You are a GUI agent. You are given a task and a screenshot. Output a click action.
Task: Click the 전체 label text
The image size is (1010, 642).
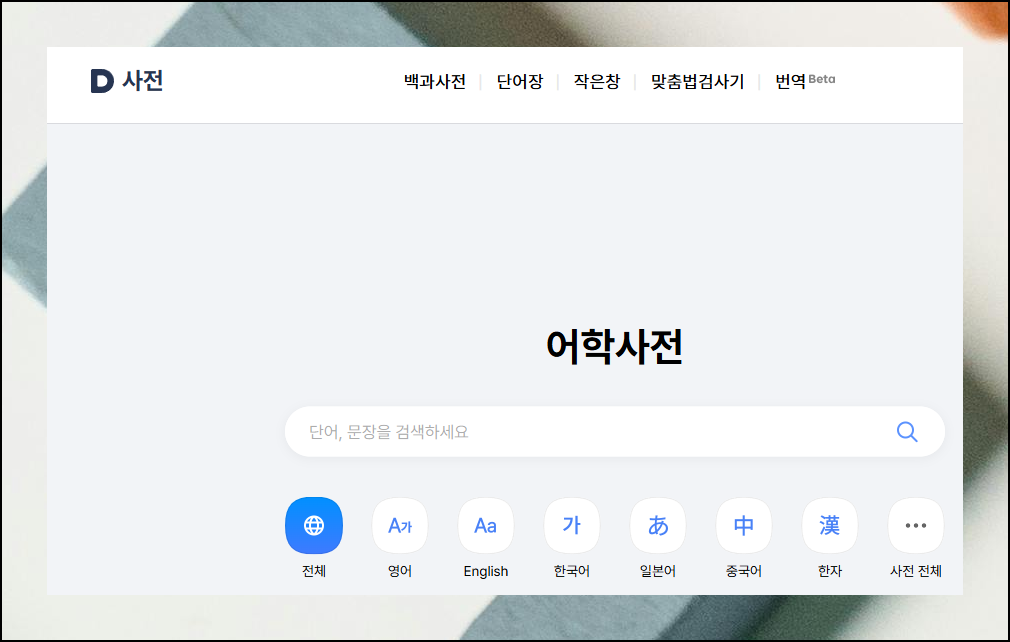[x=314, y=571]
